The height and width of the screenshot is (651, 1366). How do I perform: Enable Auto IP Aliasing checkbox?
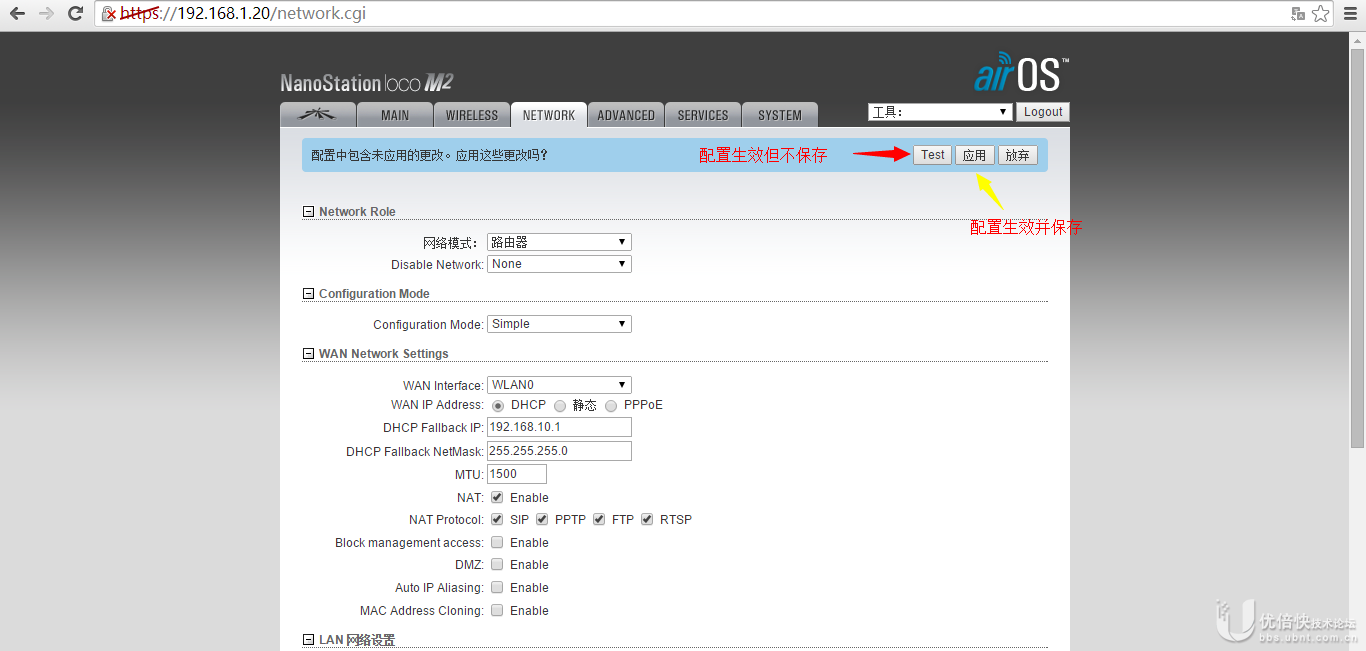497,587
